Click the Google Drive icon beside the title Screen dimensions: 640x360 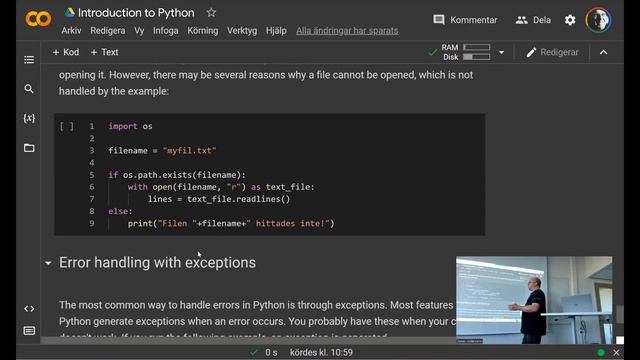tap(70, 13)
